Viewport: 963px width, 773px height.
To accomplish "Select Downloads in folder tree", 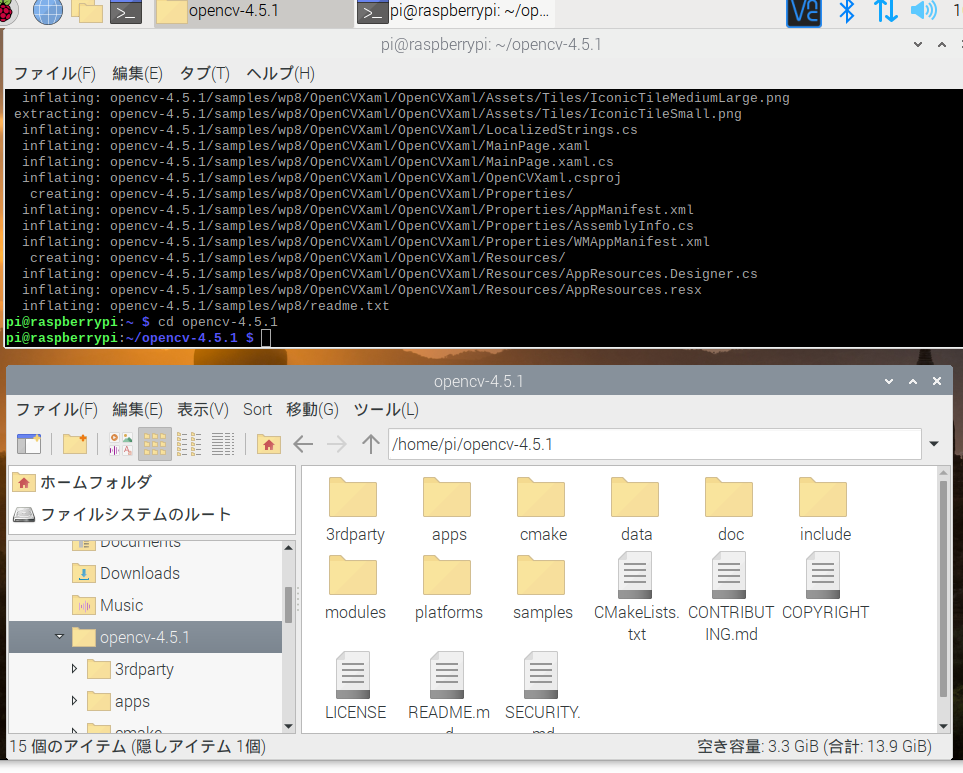I will coord(140,573).
